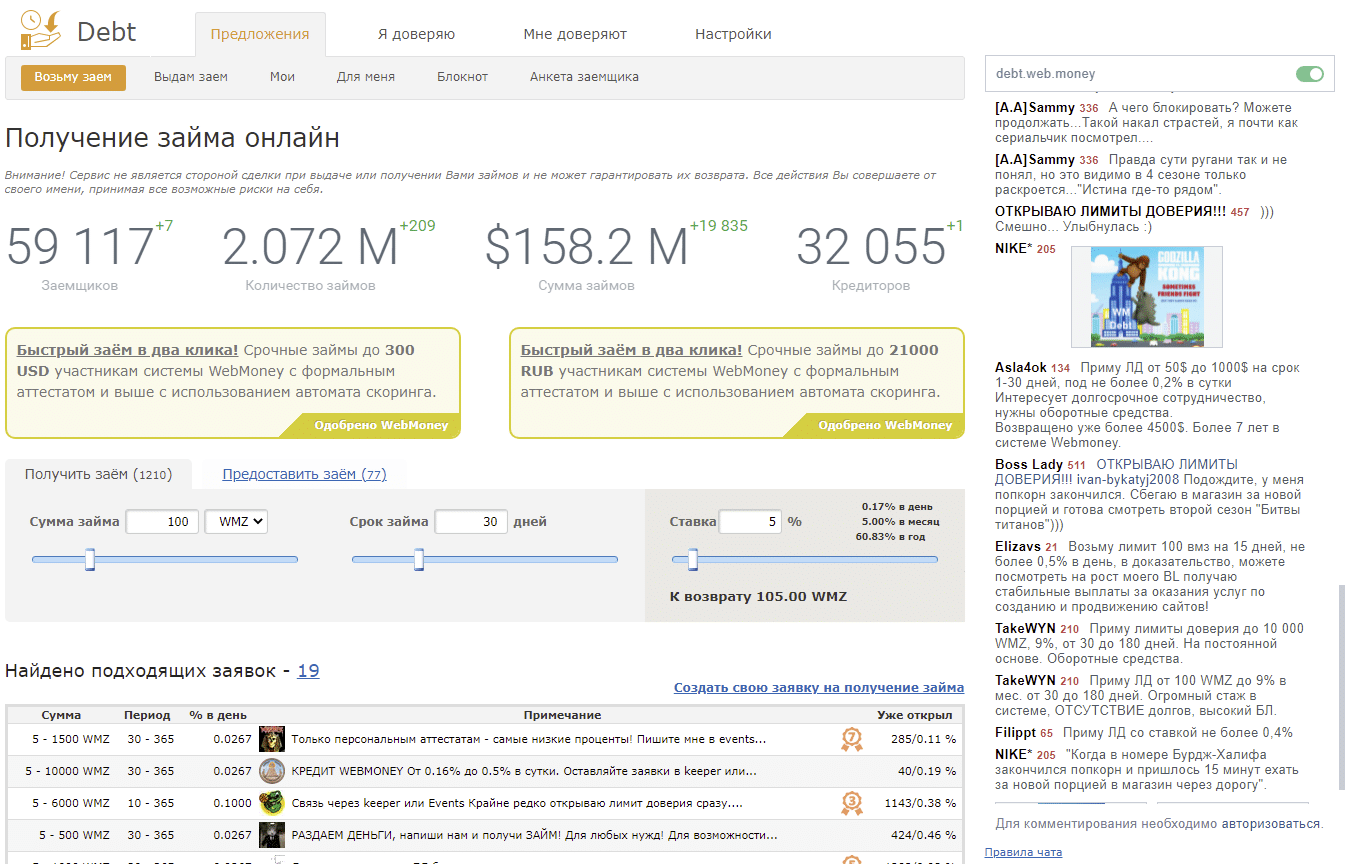Screen dimensions: 1346x864
Task: Click the badge with number 3
Action: [x=851, y=803]
